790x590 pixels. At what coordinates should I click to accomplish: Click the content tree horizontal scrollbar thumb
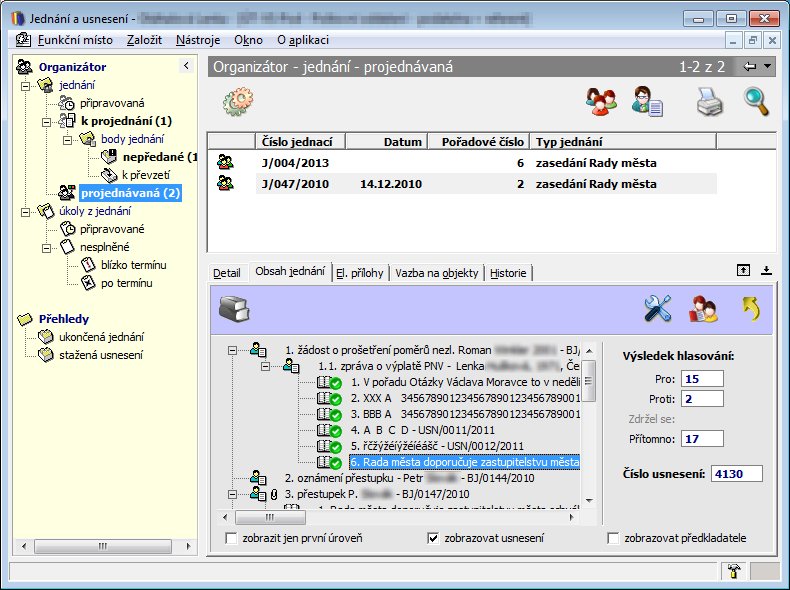(270, 517)
